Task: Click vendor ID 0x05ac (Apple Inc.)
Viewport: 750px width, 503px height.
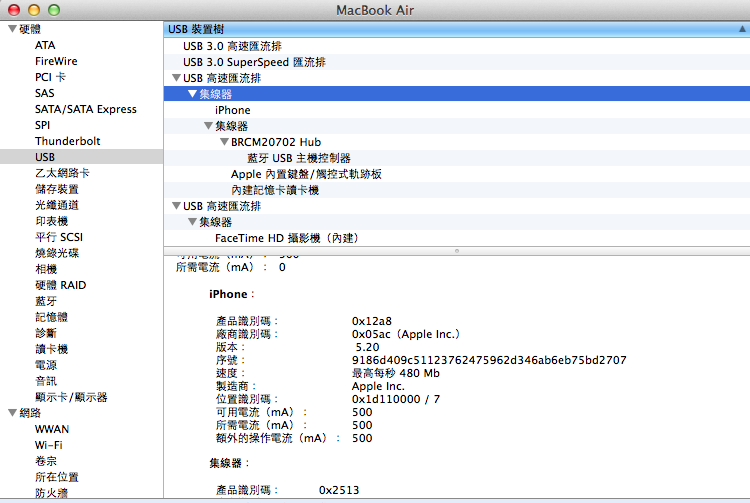Action: [406, 334]
